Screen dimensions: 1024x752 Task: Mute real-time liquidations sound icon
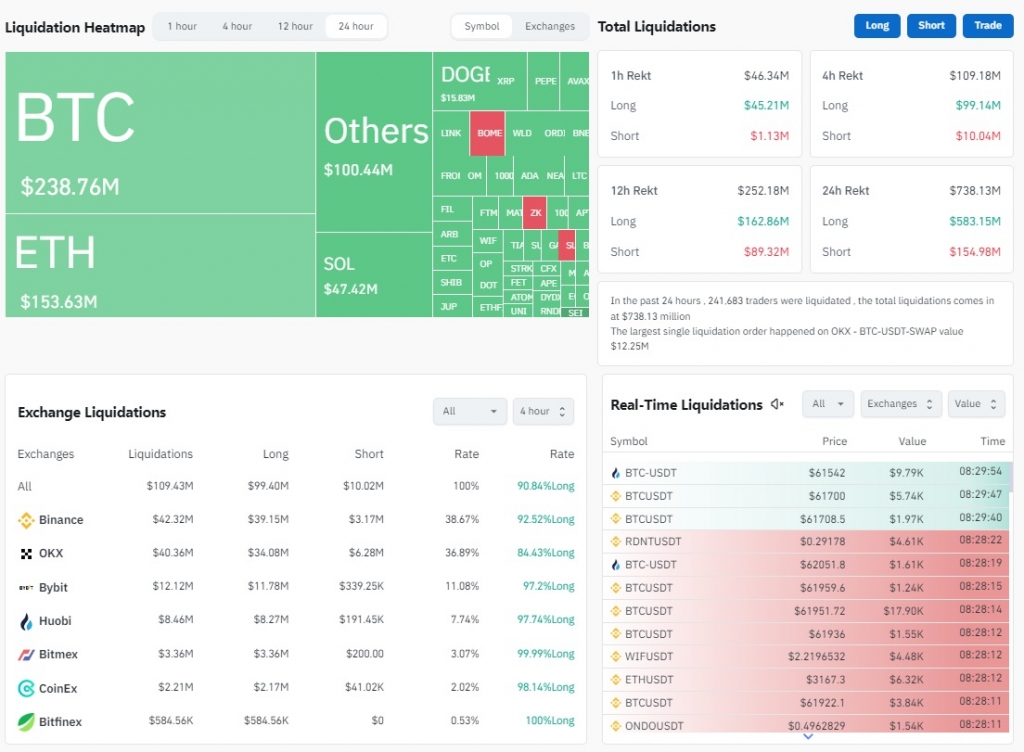777,404
